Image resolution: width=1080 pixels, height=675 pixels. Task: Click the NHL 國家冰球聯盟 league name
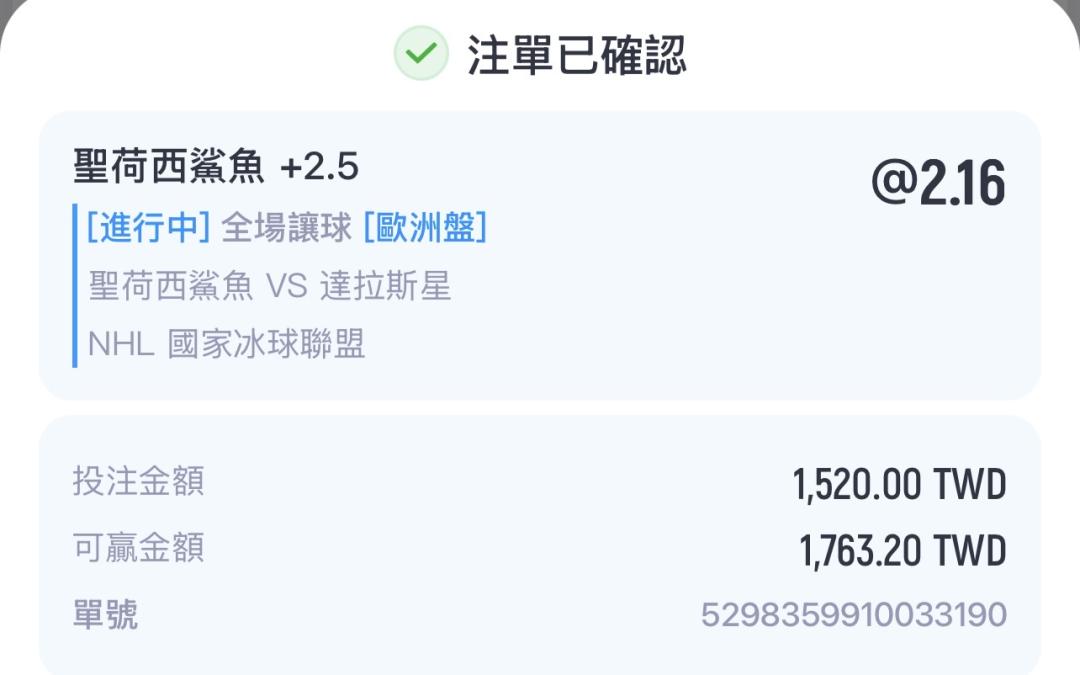(227, 344)
